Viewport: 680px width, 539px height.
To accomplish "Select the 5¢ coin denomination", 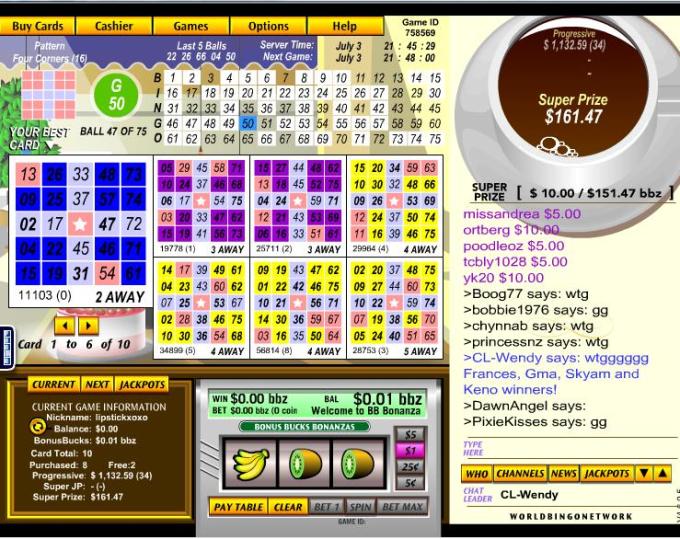I will click(410, 483).
